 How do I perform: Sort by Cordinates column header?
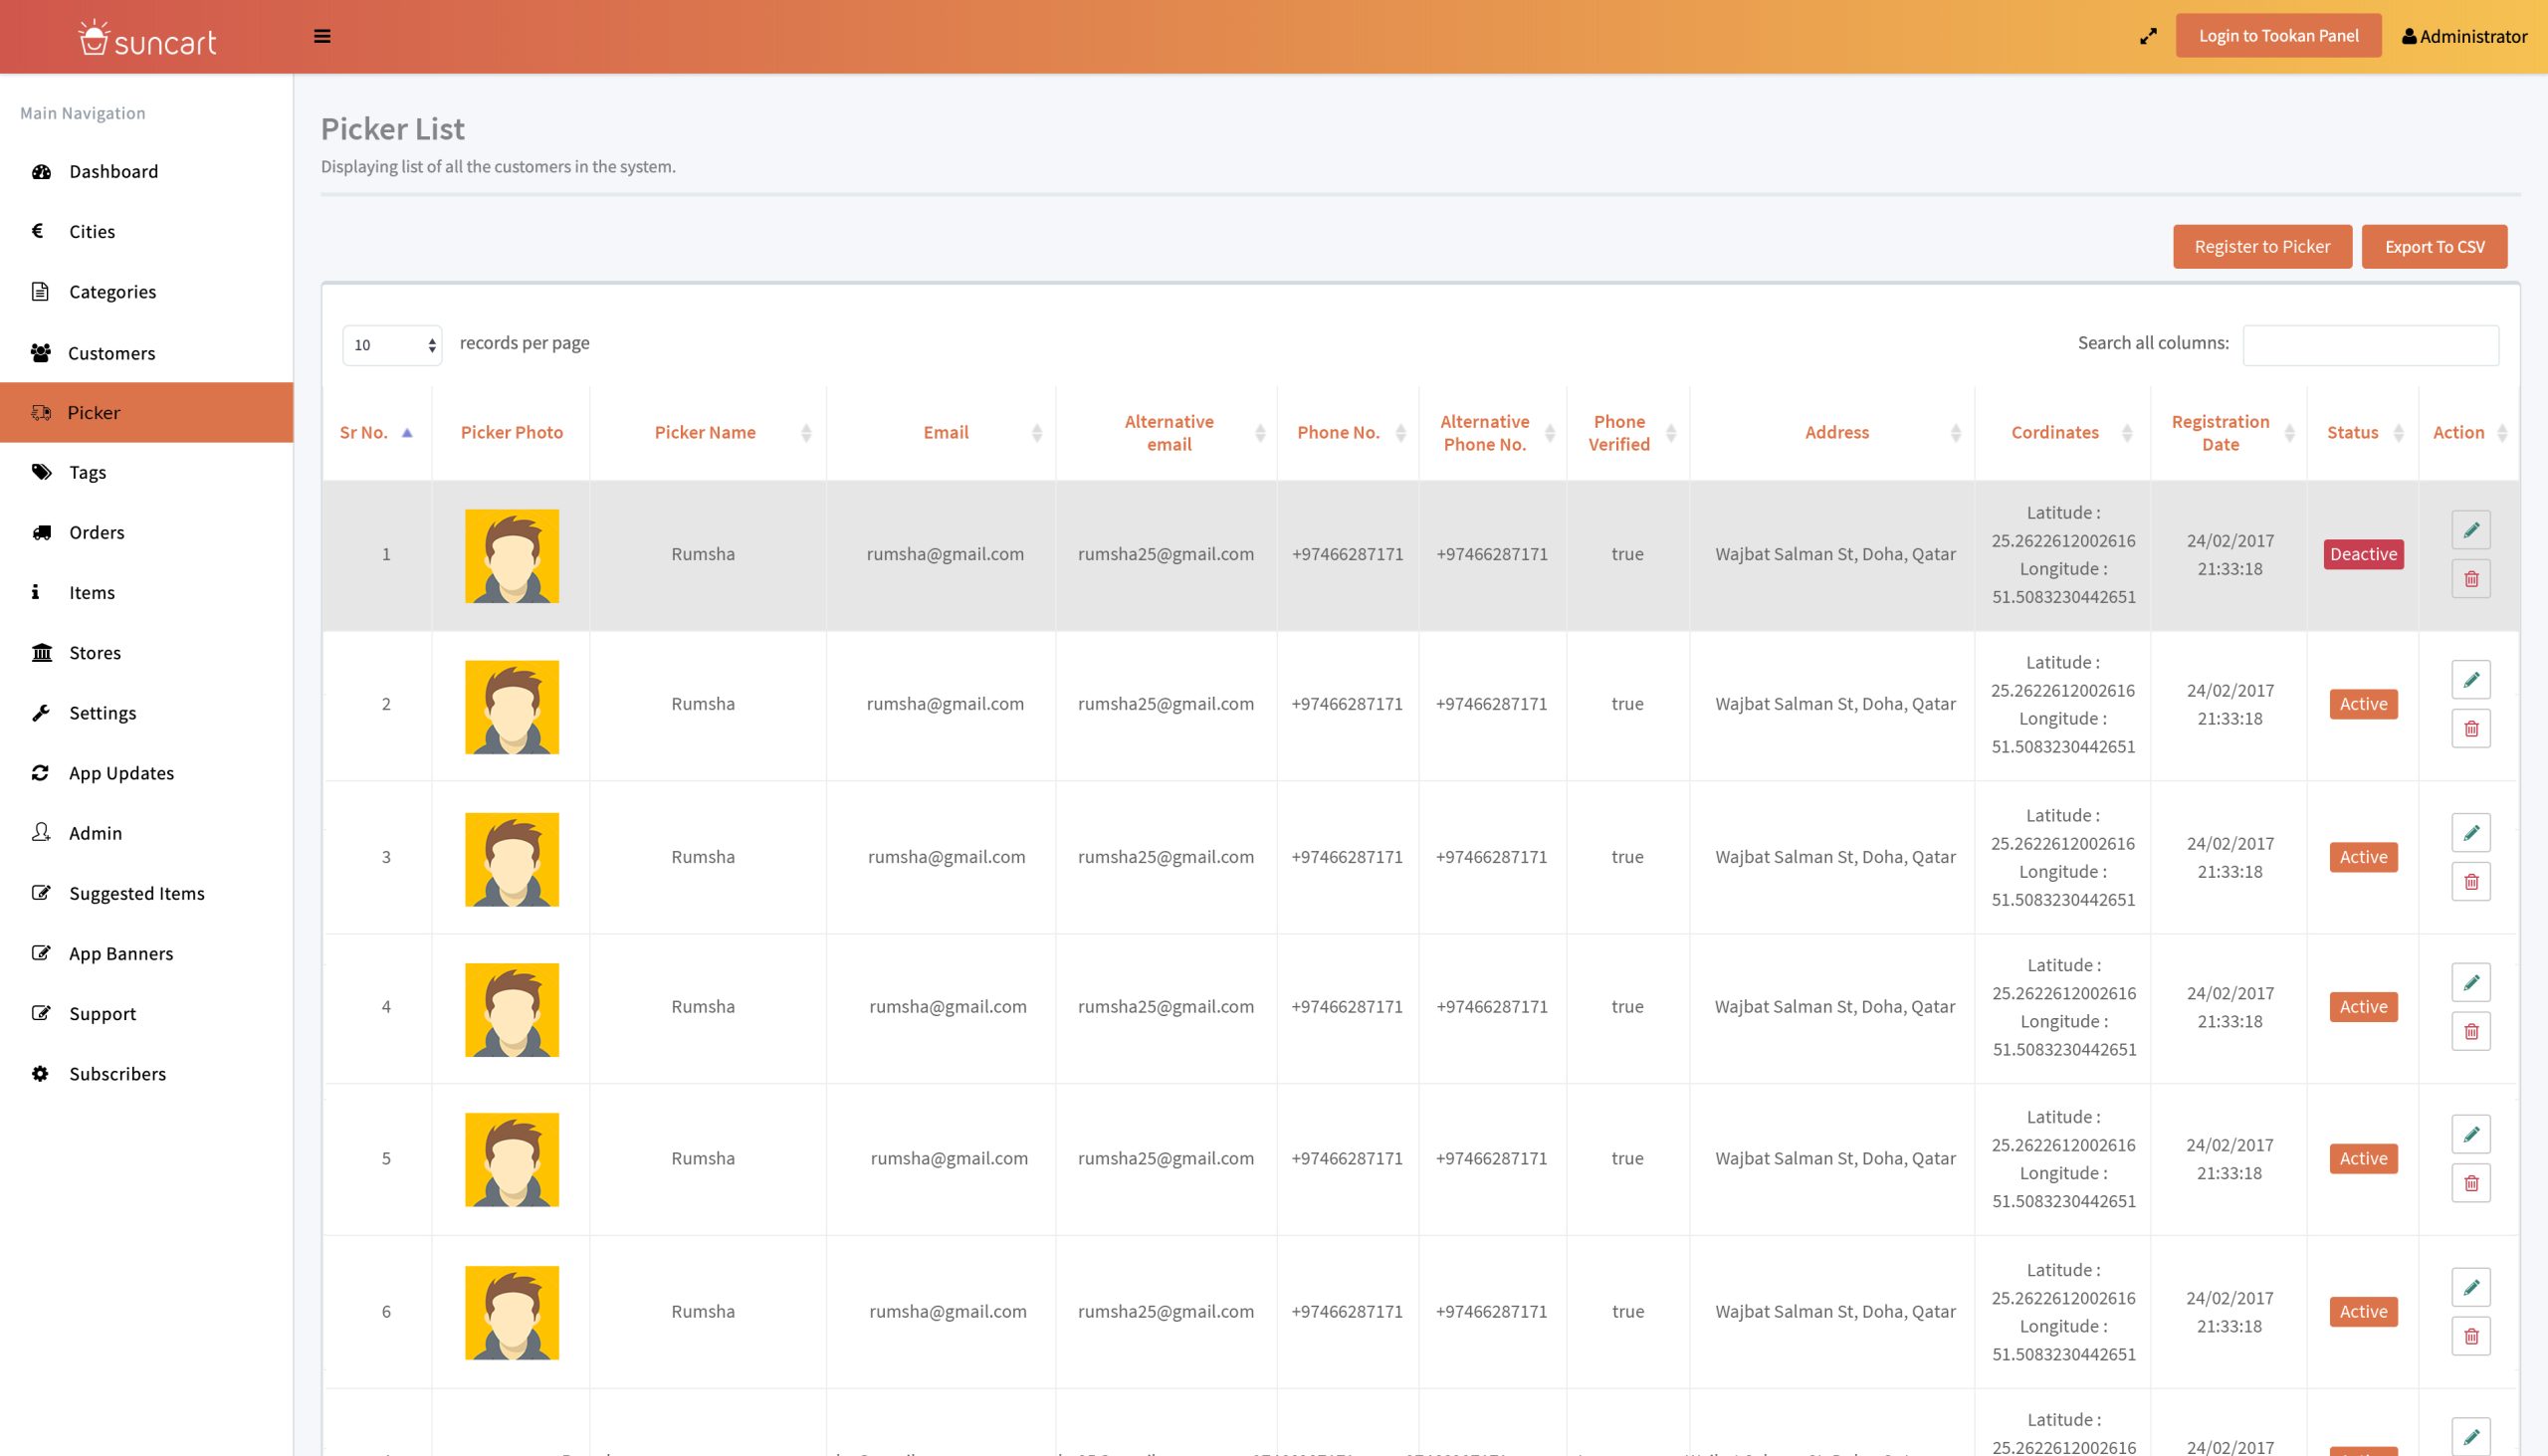(x=2063, y=432)
